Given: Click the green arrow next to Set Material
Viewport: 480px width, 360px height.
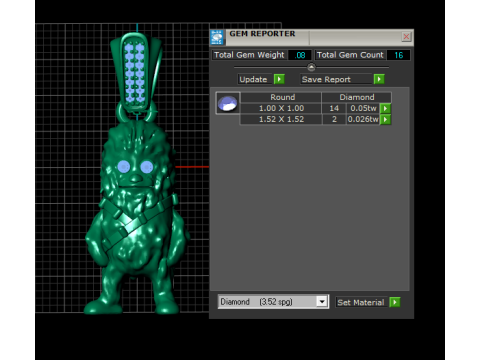Looking at the screenshot, I should pos(395,302).
